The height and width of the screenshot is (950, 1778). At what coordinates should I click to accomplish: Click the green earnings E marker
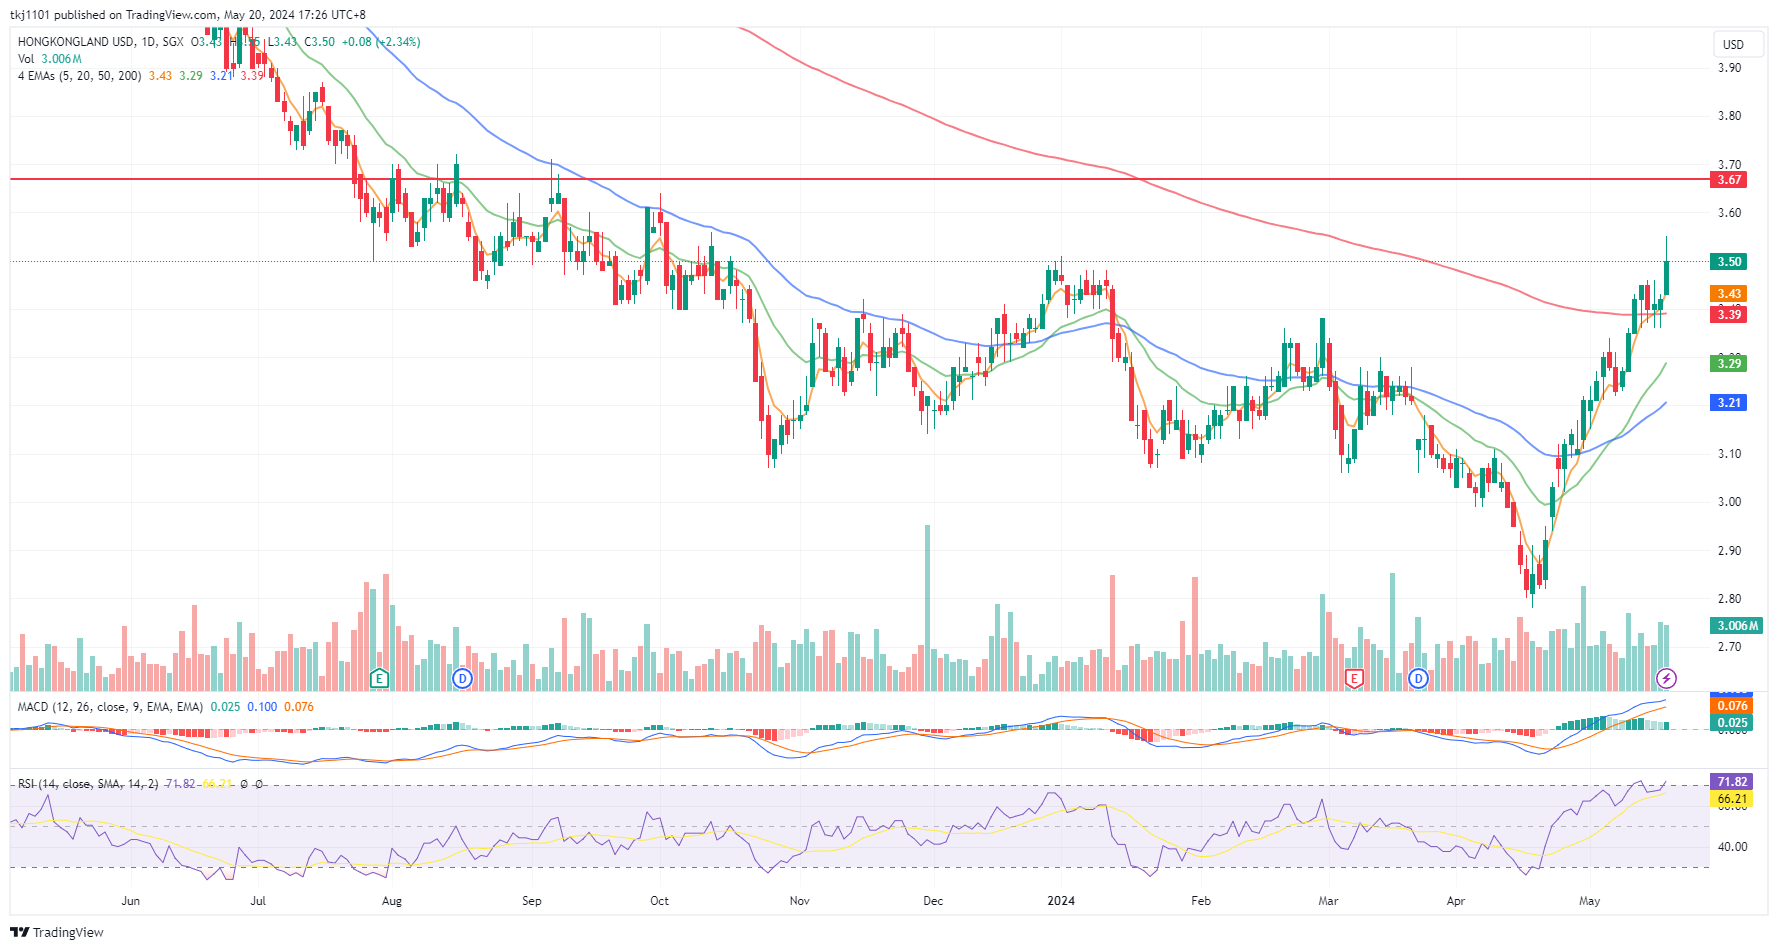click(379, 678)
